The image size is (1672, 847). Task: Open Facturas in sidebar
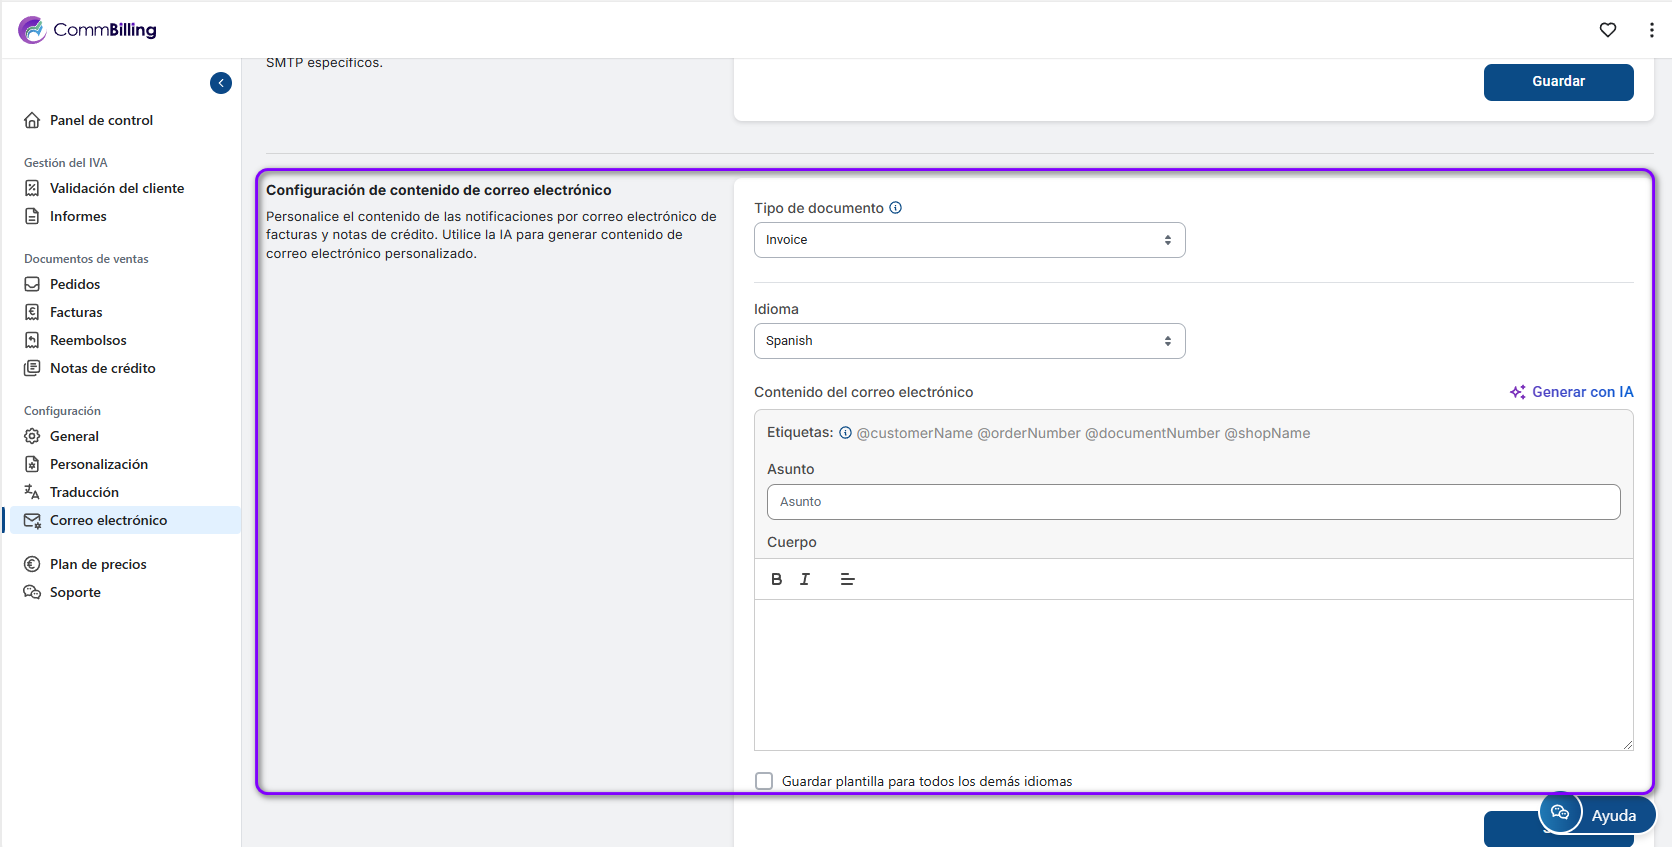(x=76, y=312)
